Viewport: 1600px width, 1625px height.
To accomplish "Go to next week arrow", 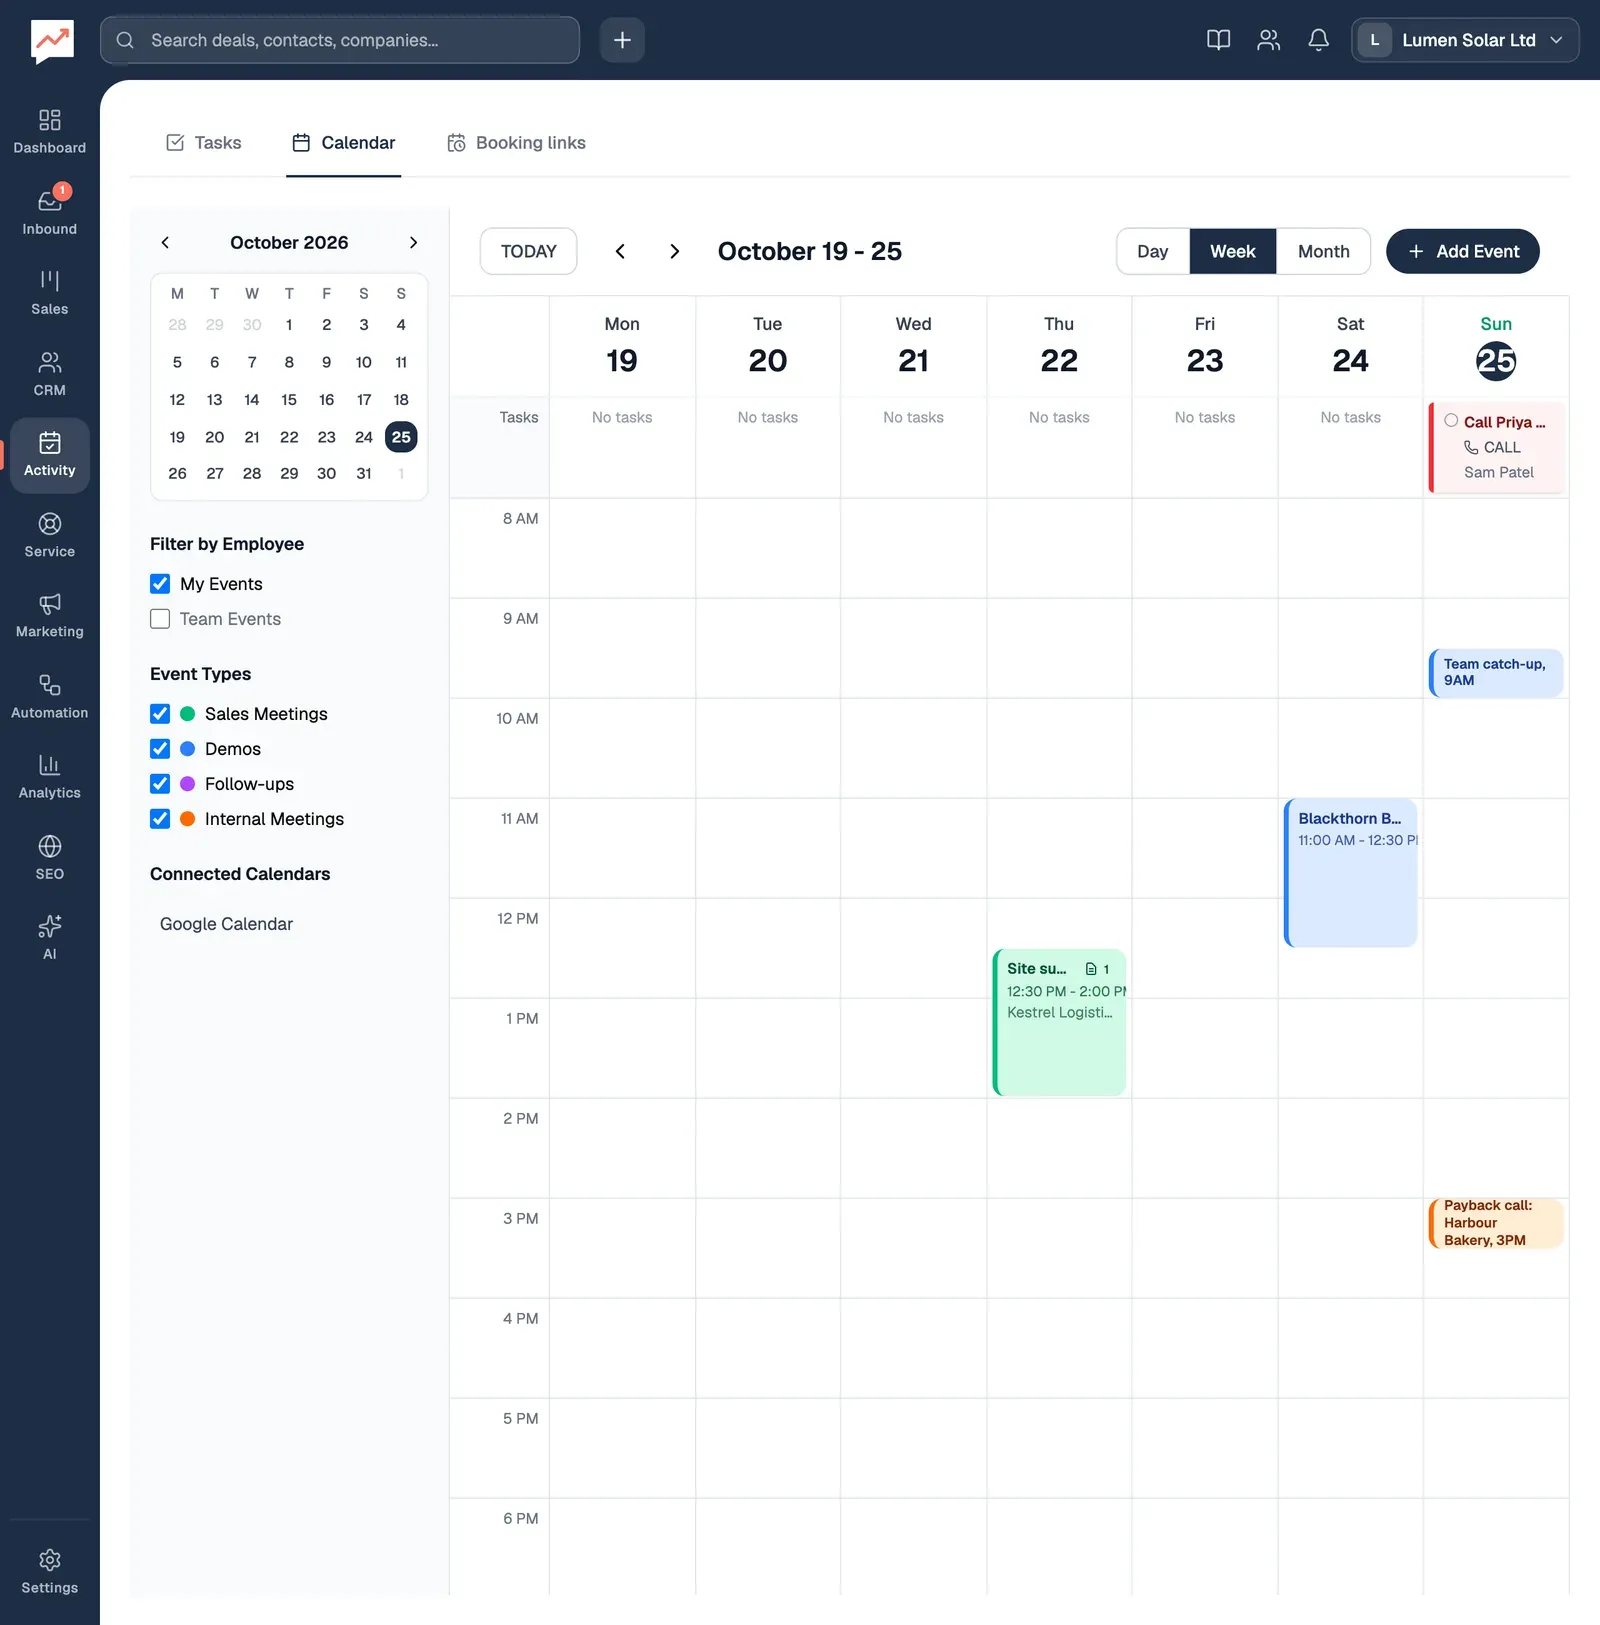I will click(675, 251).
